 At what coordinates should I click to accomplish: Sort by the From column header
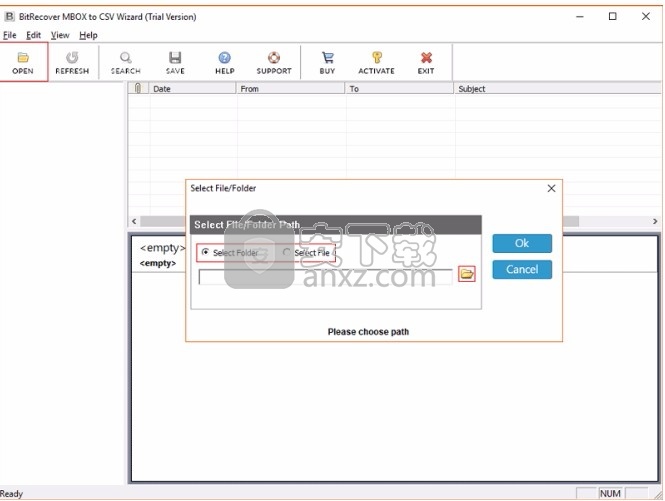pyautogui.click(x=291, y=88)
